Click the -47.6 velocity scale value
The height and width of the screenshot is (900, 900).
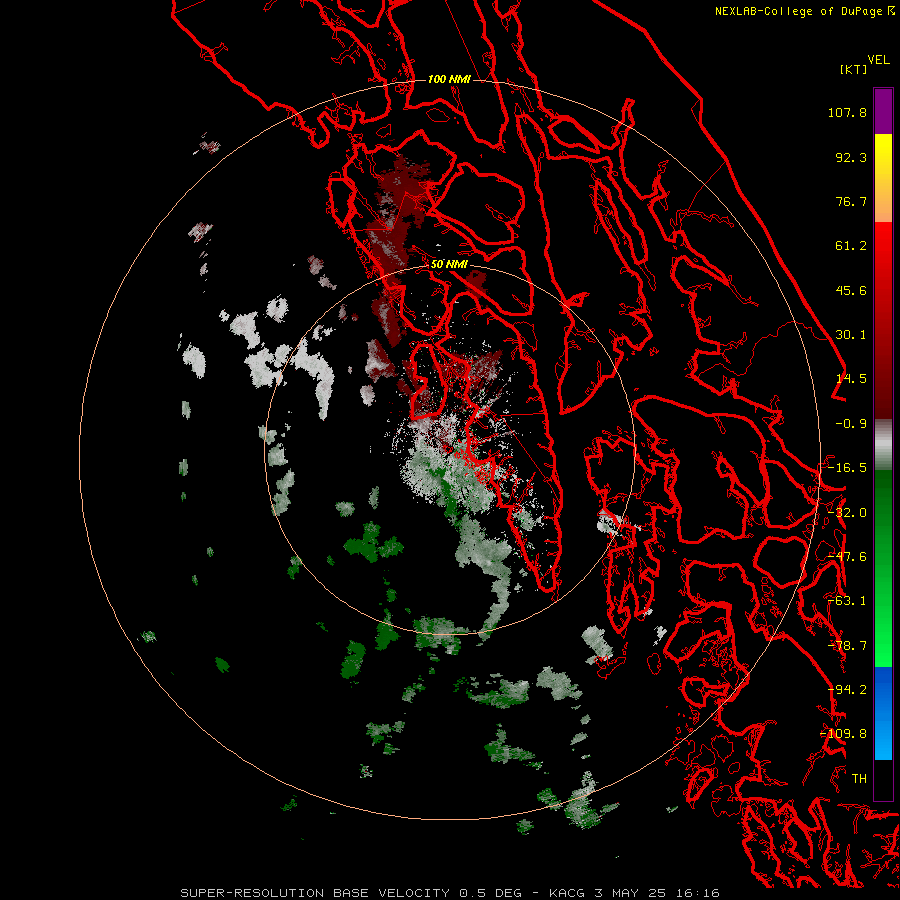pyautogui.click(x=847, y=557)
